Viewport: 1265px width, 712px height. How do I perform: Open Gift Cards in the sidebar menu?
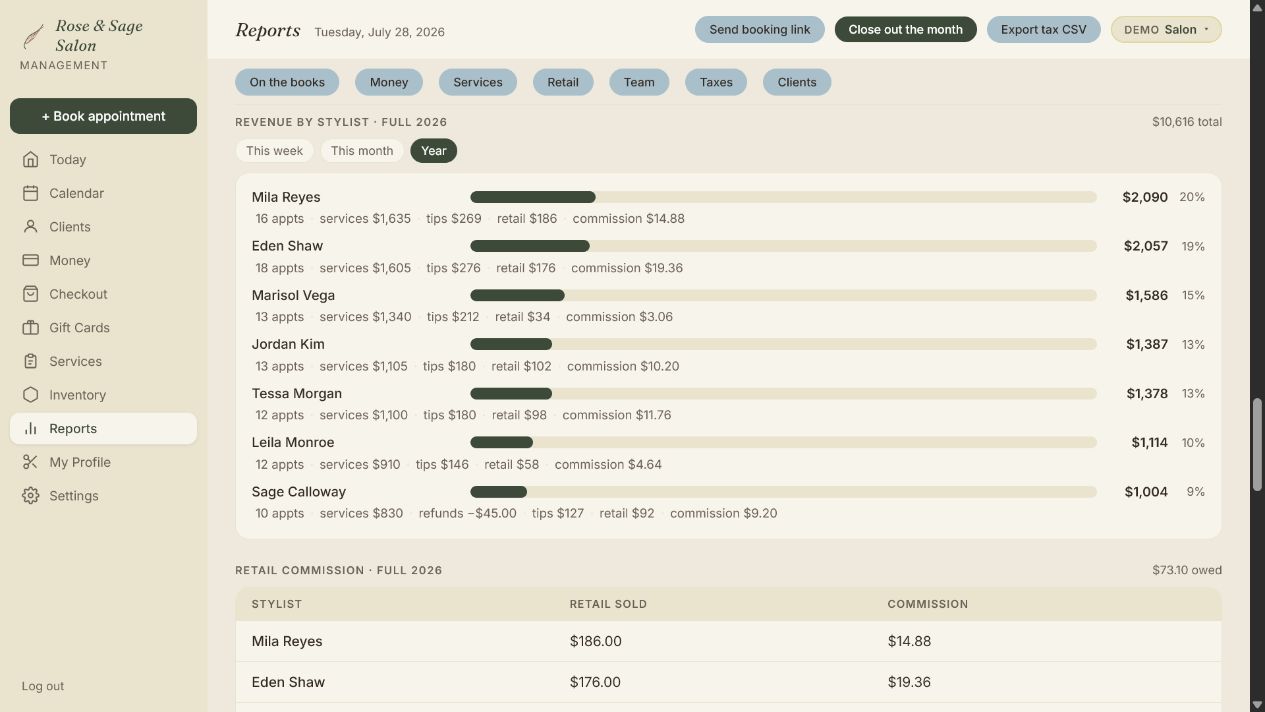[103, 328]
